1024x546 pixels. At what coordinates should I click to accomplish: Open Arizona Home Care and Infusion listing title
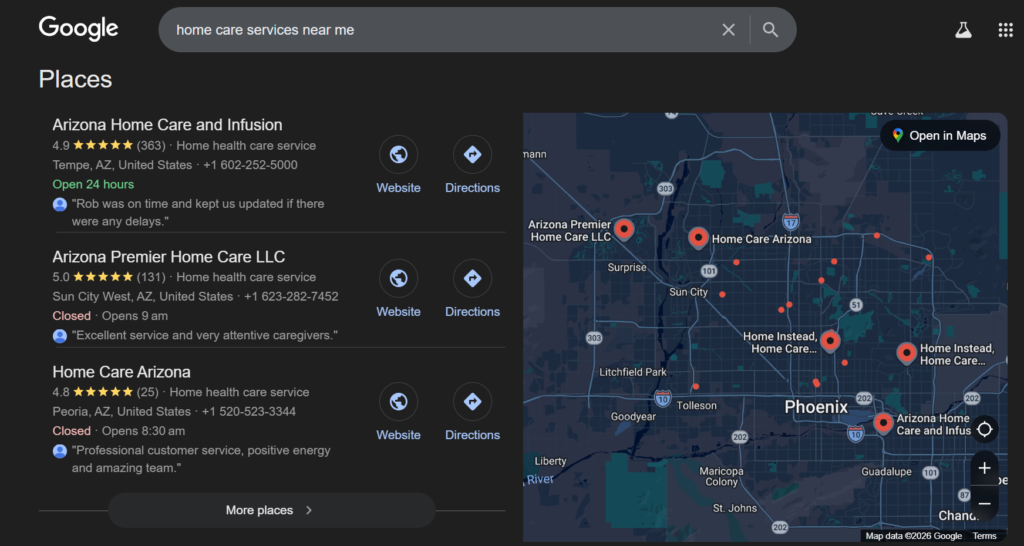pyautogui.click(x=167, y=125)
